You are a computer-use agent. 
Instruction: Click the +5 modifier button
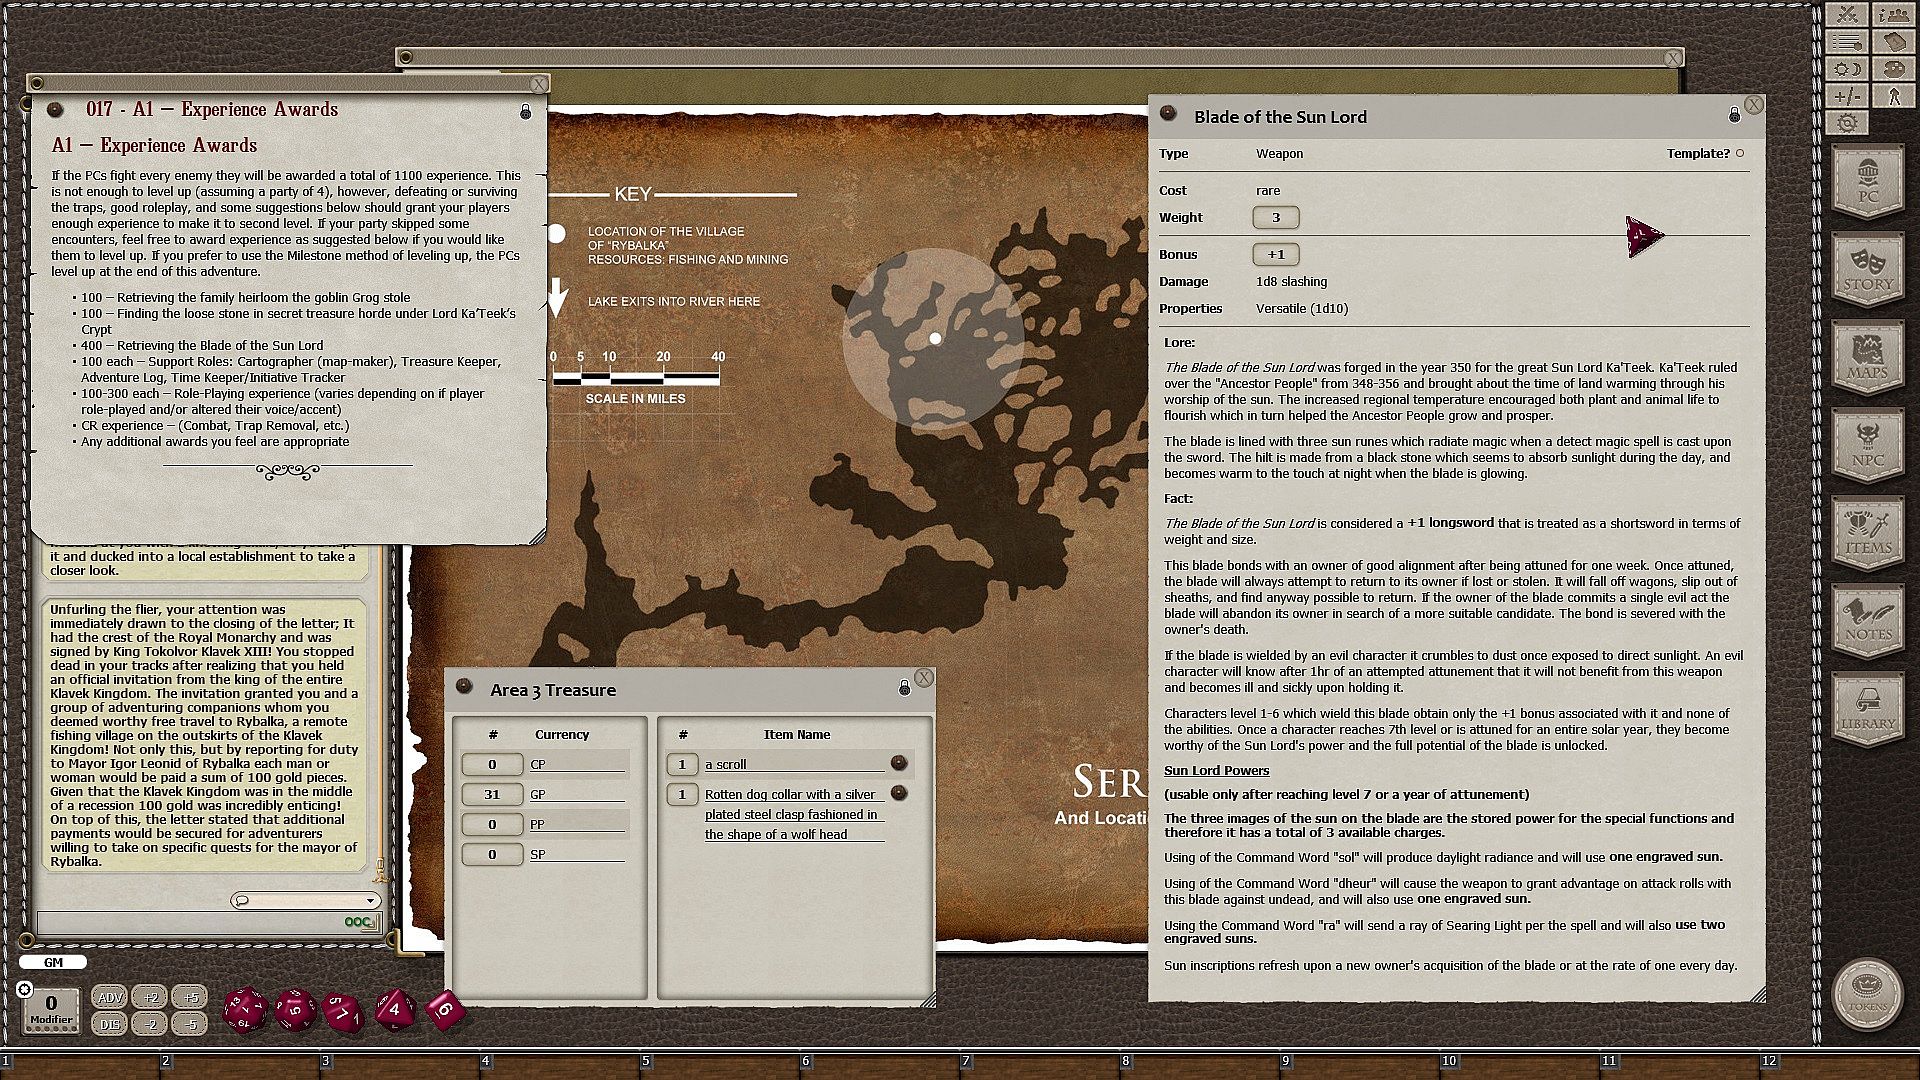pos(190,997)
